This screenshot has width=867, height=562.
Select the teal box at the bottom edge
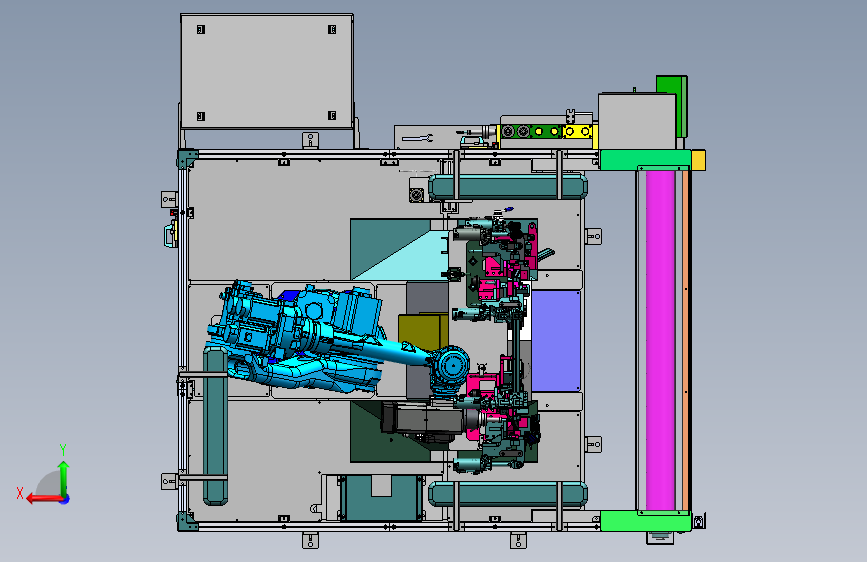coord(381,498)
